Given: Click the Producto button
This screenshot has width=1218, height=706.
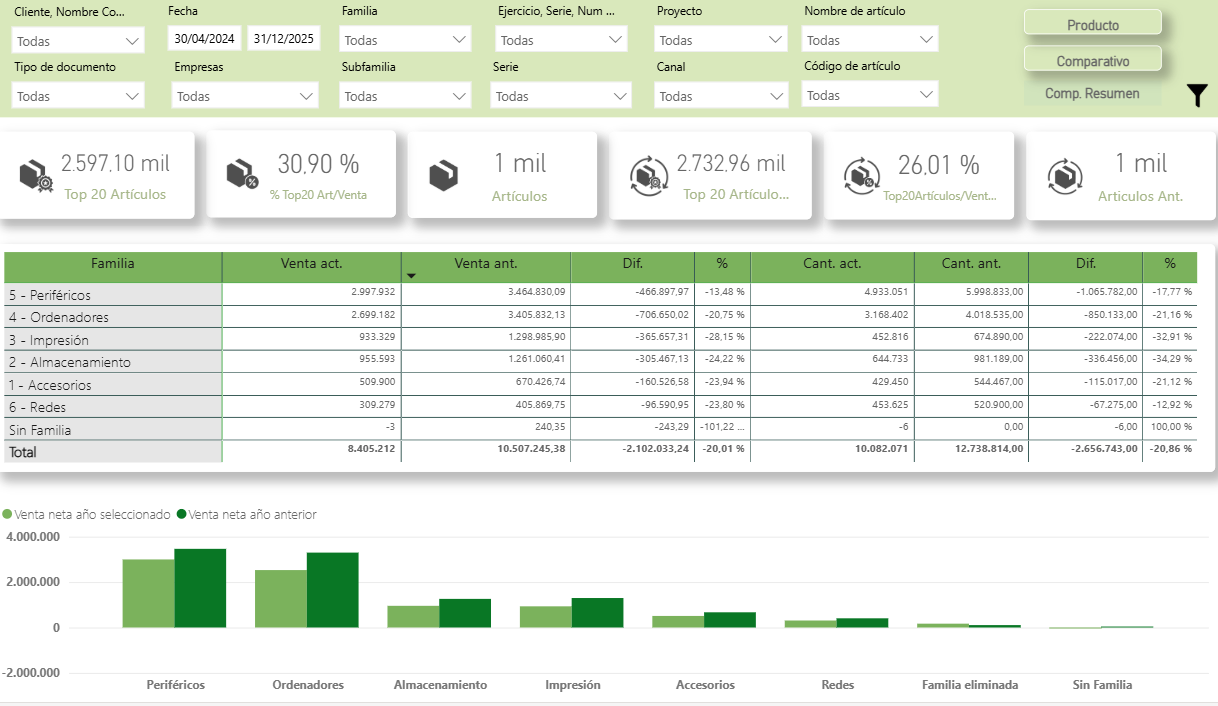Looking at the screenshot, I should point(1092,24).
